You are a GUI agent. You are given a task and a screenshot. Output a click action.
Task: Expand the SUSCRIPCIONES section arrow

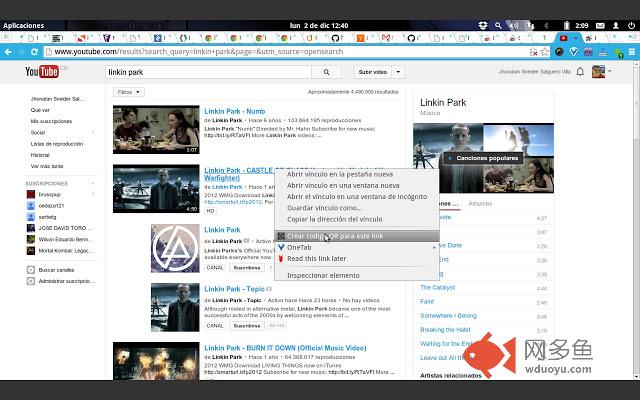(93, 183)
